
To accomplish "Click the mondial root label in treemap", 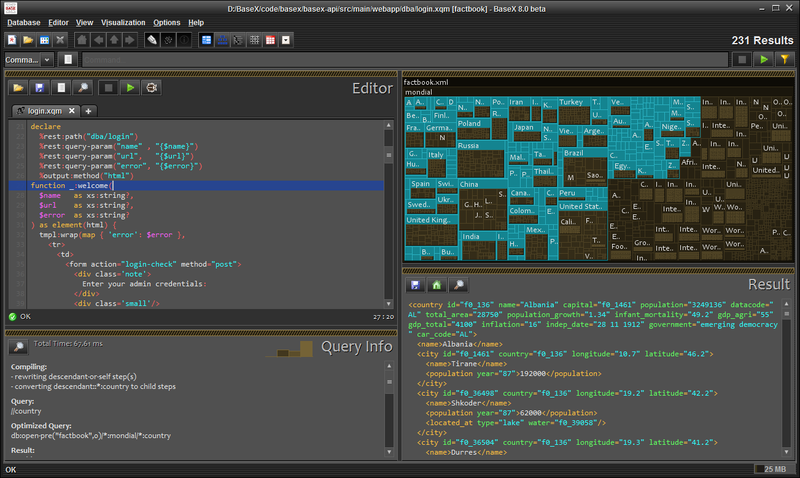I will coord(418,92).
